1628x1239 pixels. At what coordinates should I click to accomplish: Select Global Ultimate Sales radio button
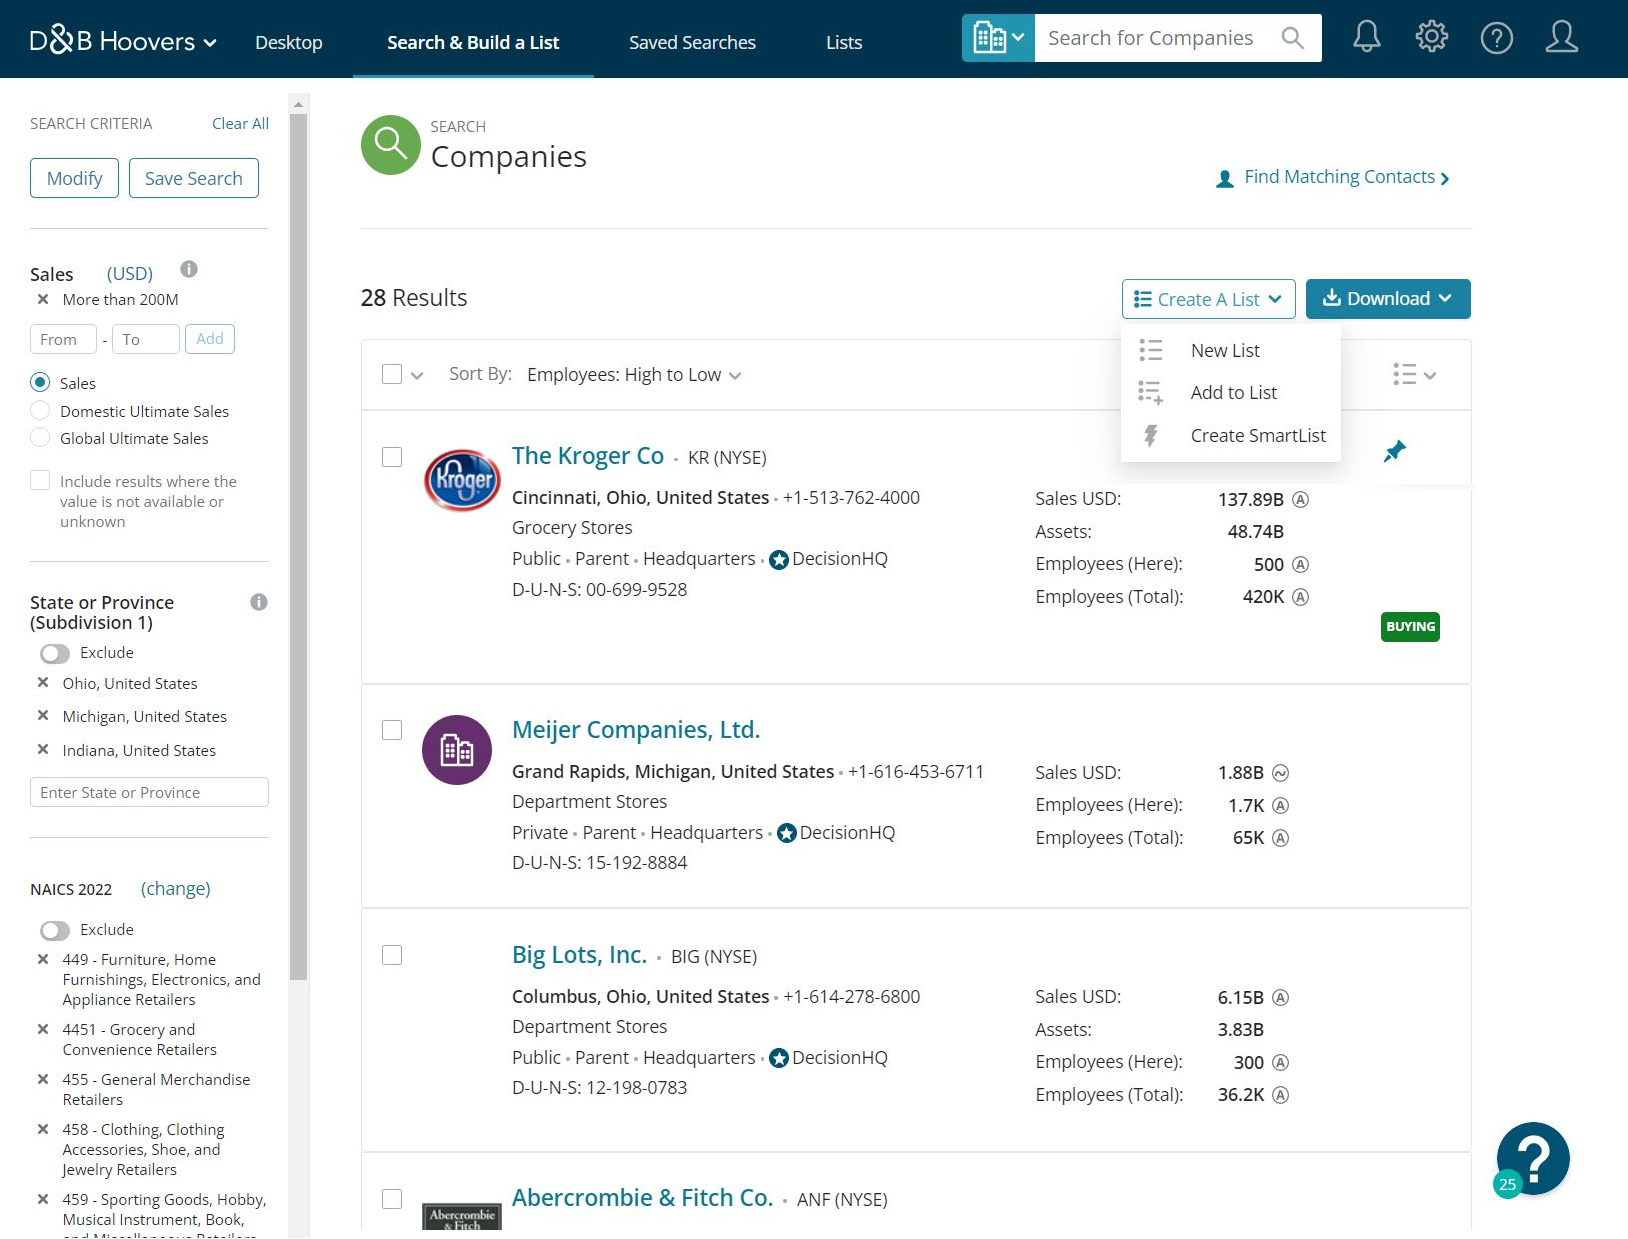pyautogui.click(x=40, y=437)
